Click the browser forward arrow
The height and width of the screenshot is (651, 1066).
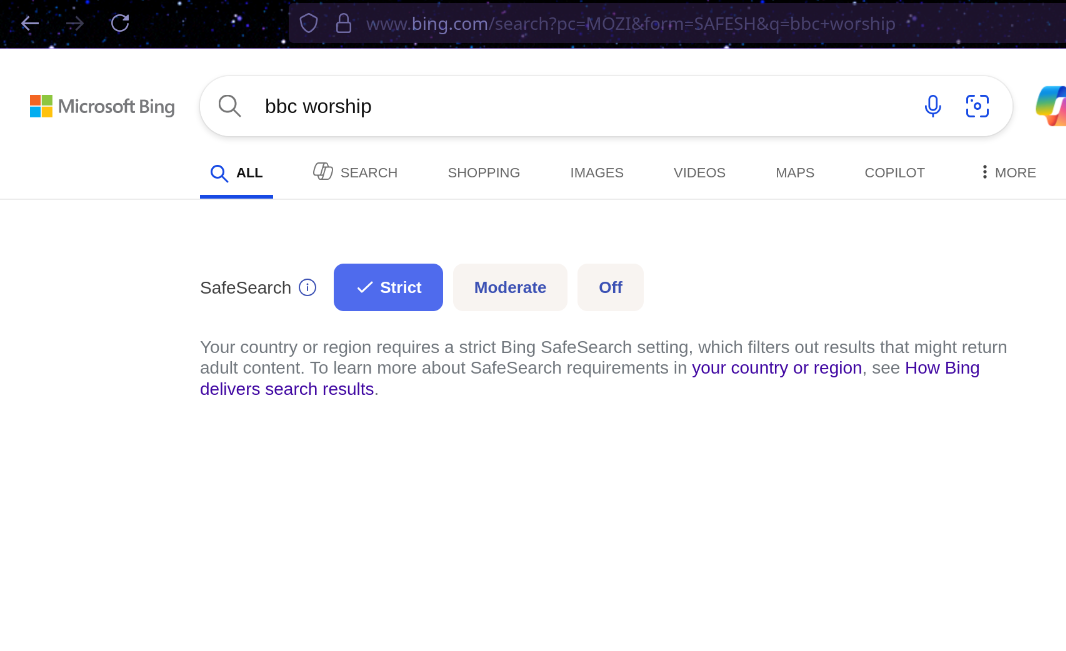point(75,24)
